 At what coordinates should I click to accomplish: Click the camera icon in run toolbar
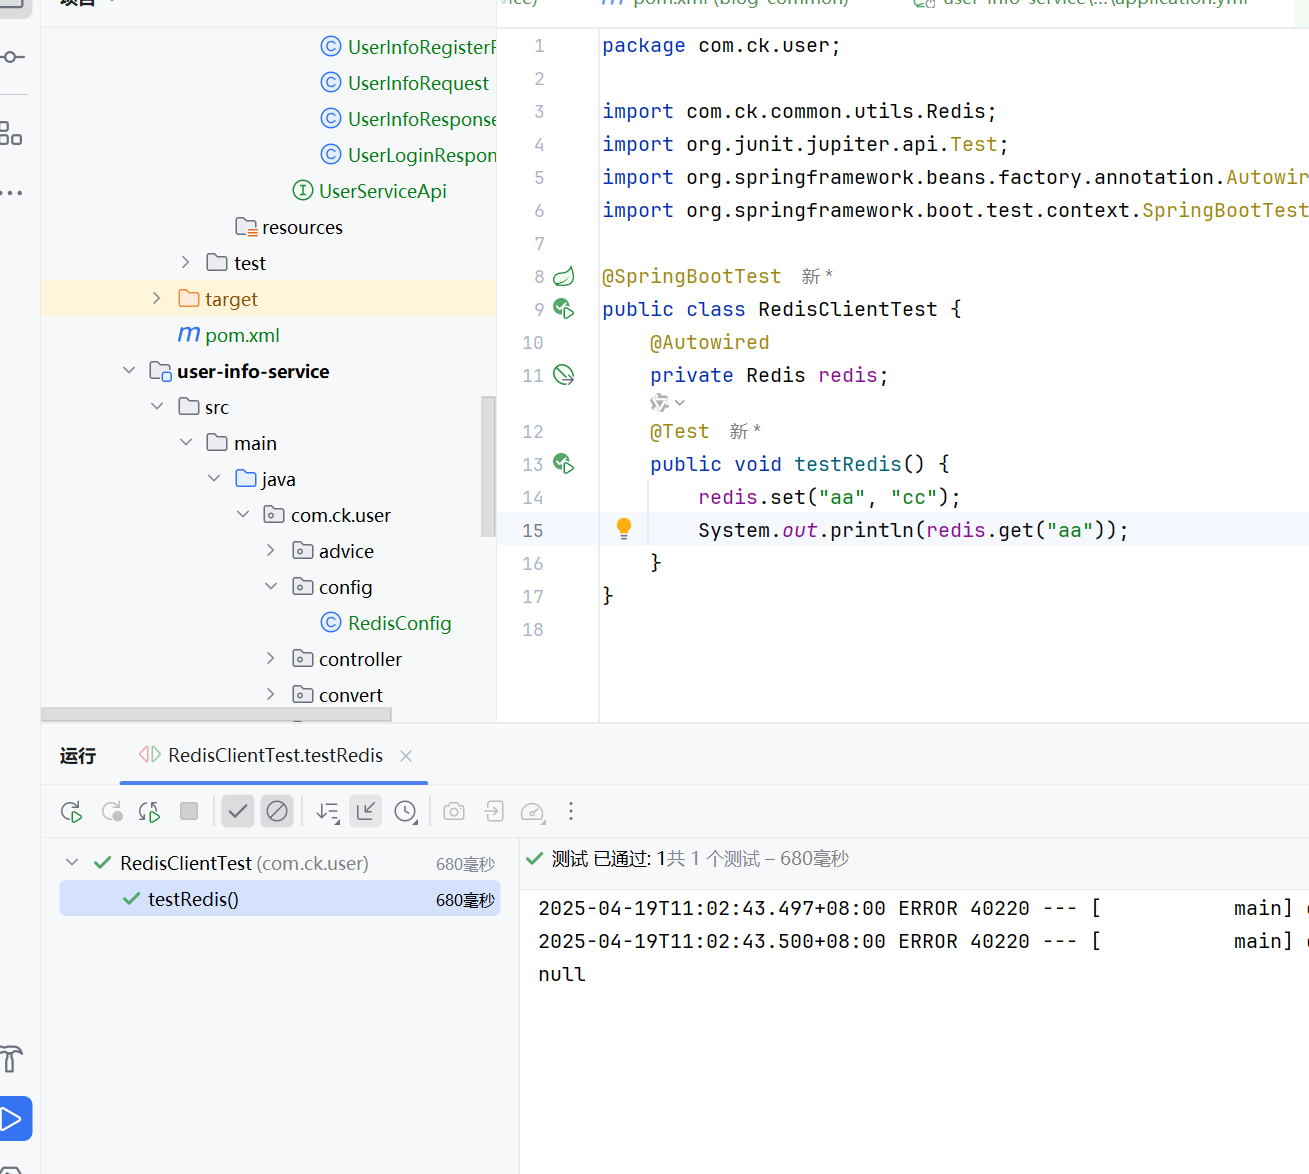point(454,811)
